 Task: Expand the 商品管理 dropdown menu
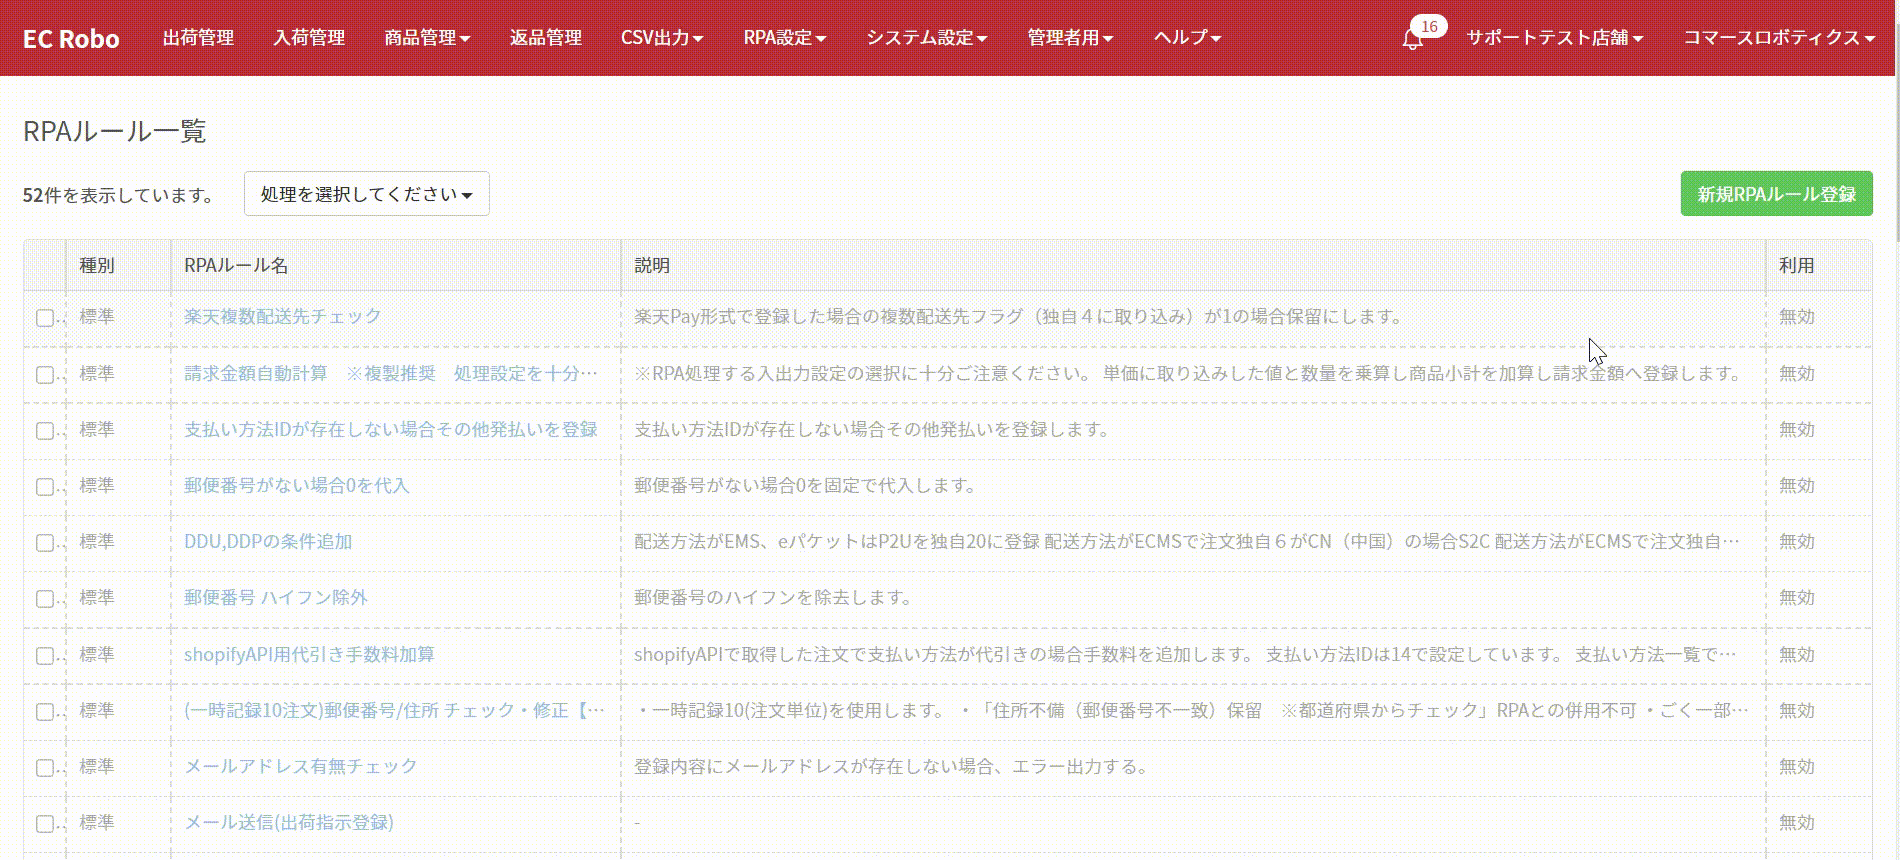[x=427, y=38]
